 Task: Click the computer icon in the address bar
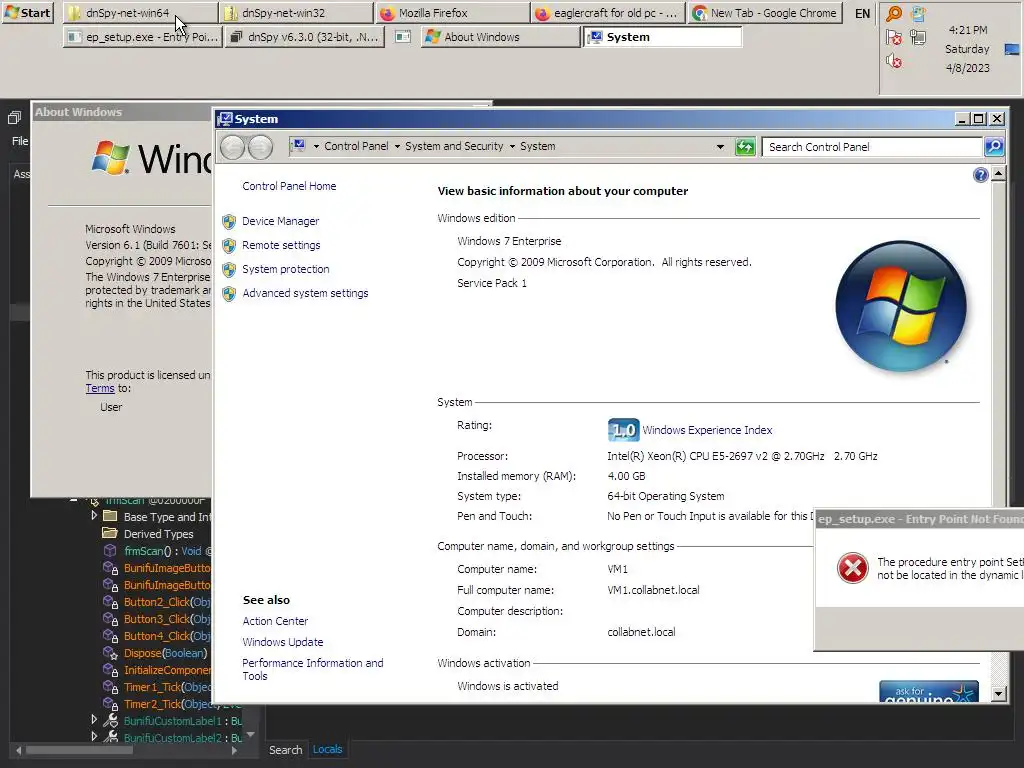[x=298, y=146]
